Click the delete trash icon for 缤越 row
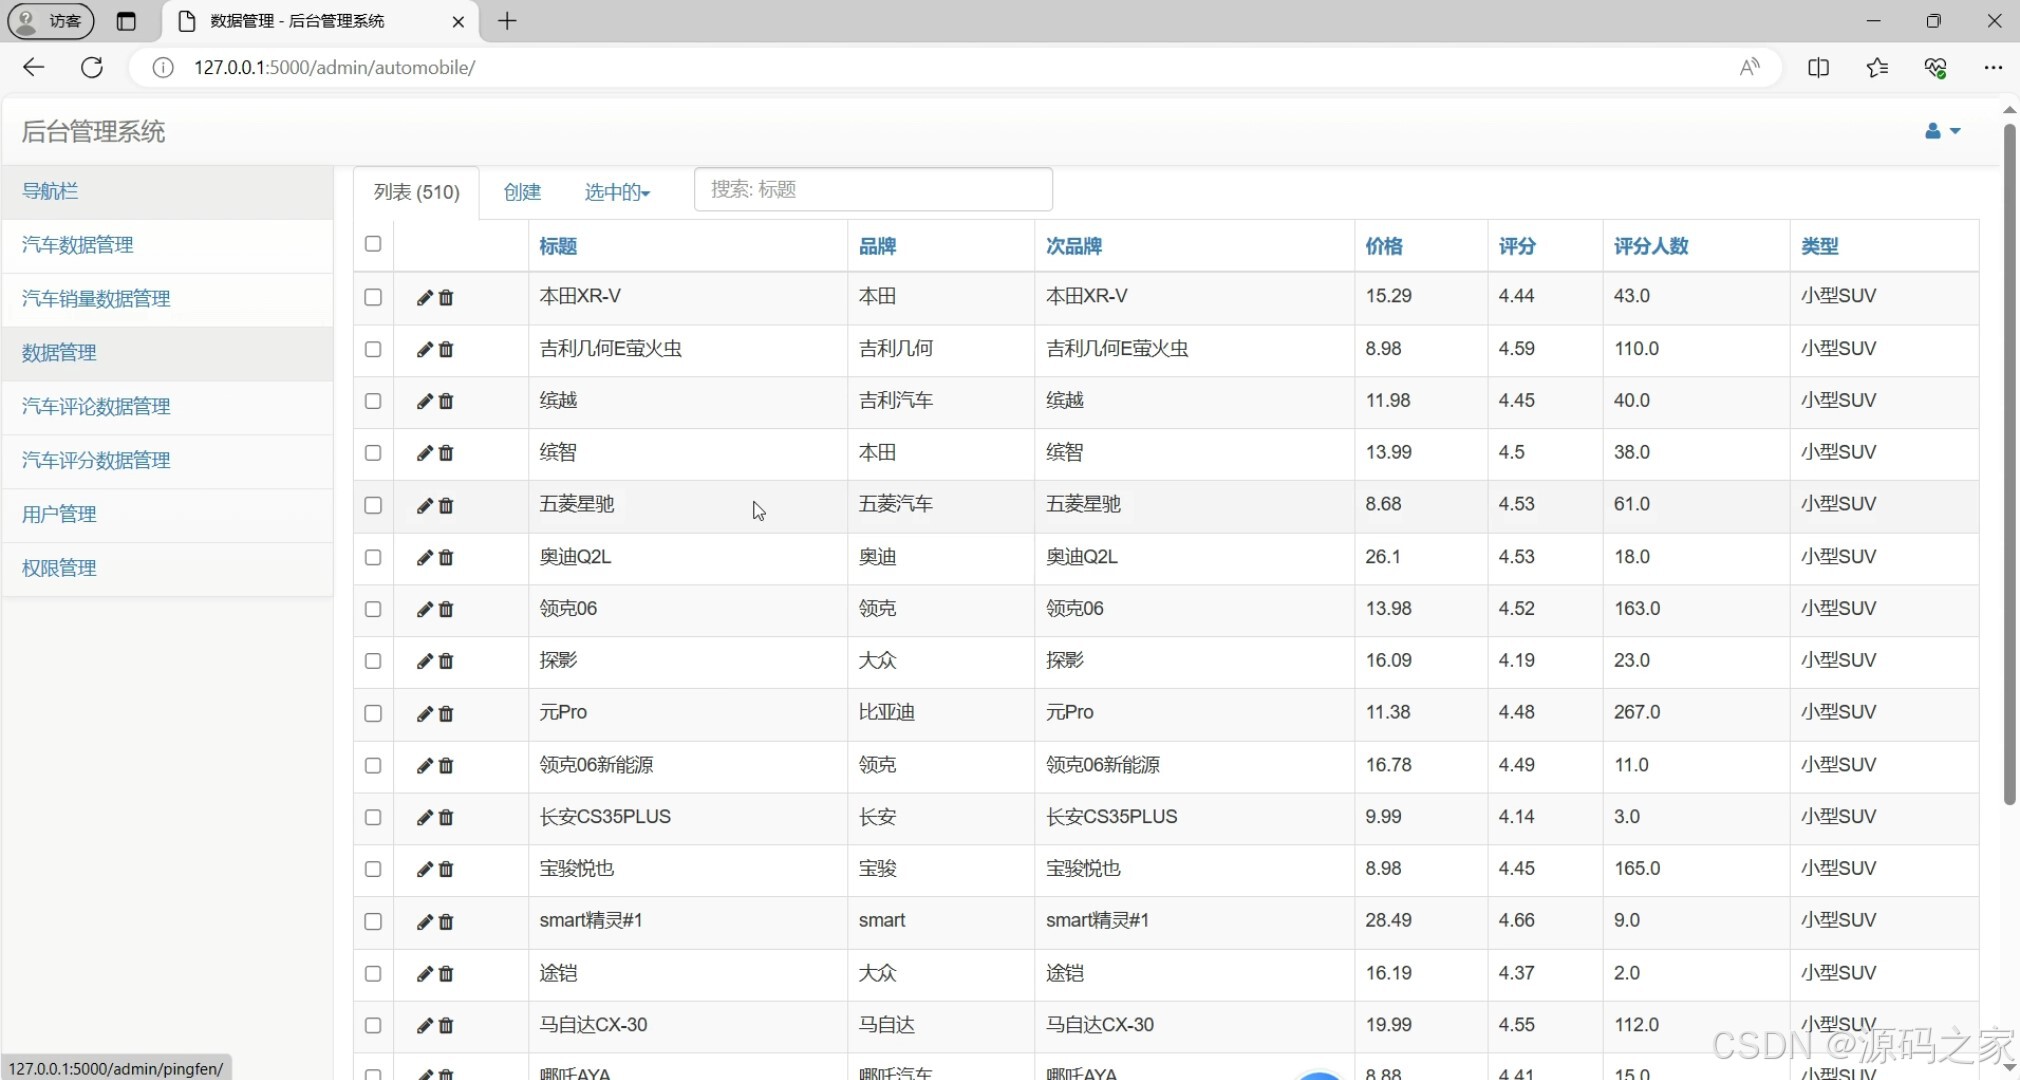 (446, 402)
